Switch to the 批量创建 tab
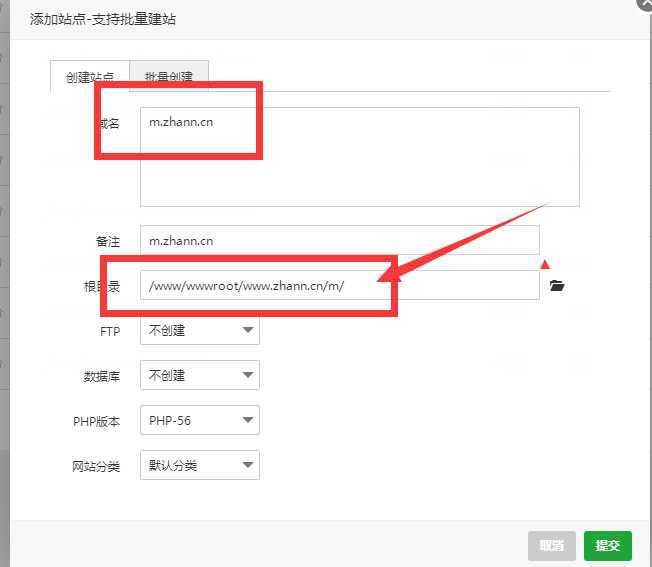This screenshot has height=567, width=652. (x=169, y=76)
